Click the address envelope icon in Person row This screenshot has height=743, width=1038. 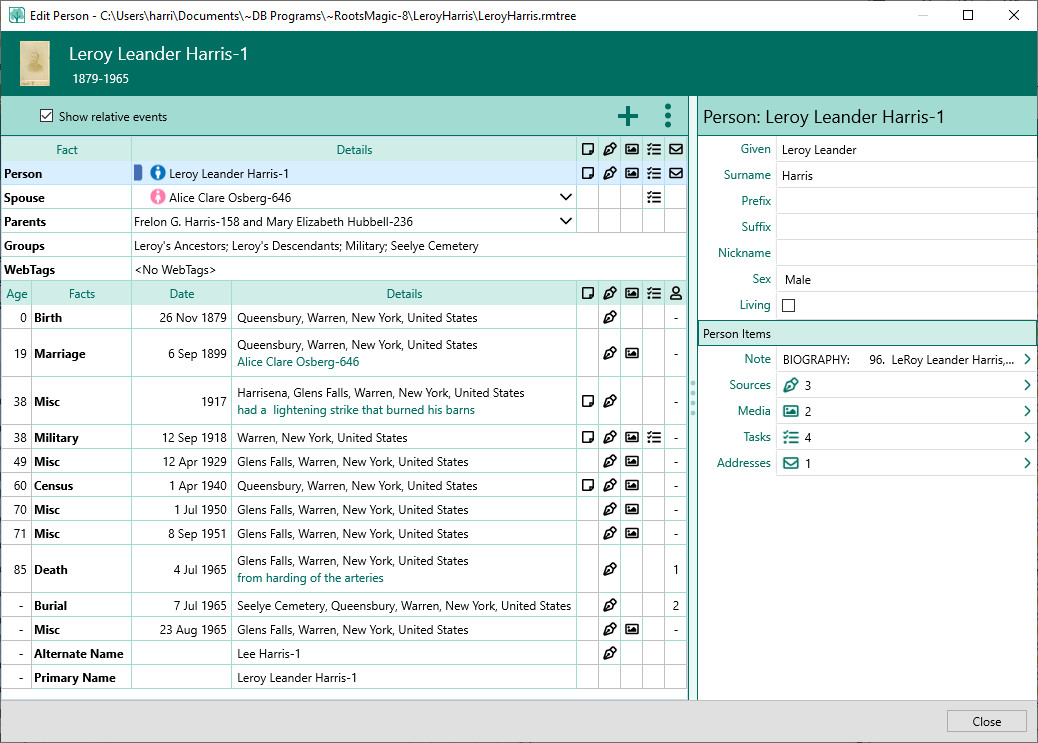(676, 174)
